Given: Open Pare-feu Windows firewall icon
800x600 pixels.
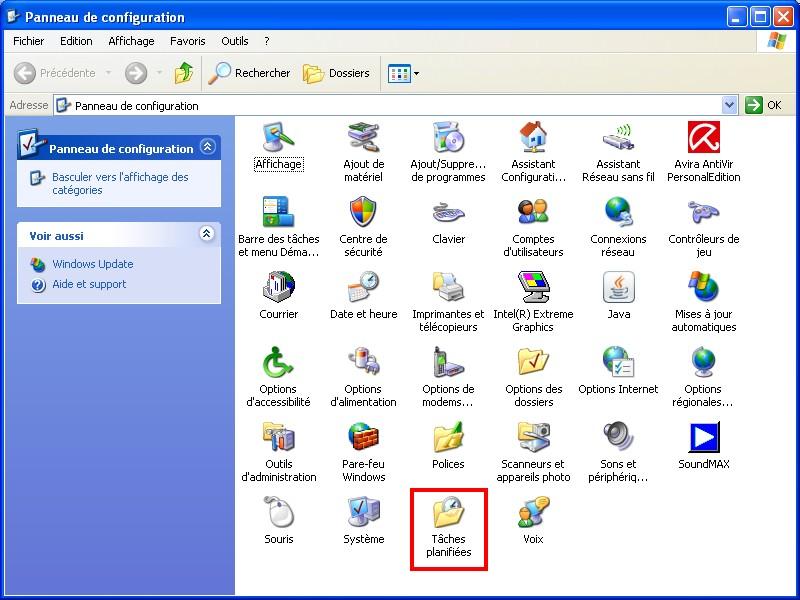Looking at the screenshot, I should [363, 437].
